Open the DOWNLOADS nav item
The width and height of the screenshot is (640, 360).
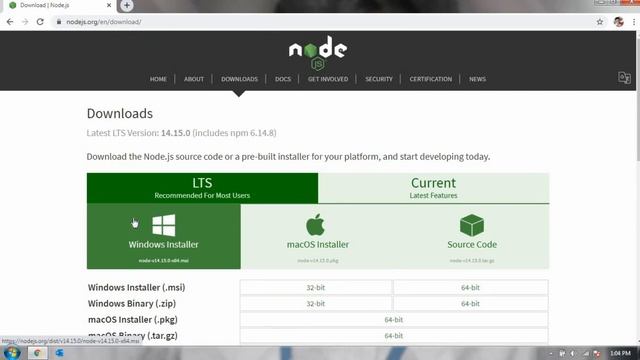[239, 79]
